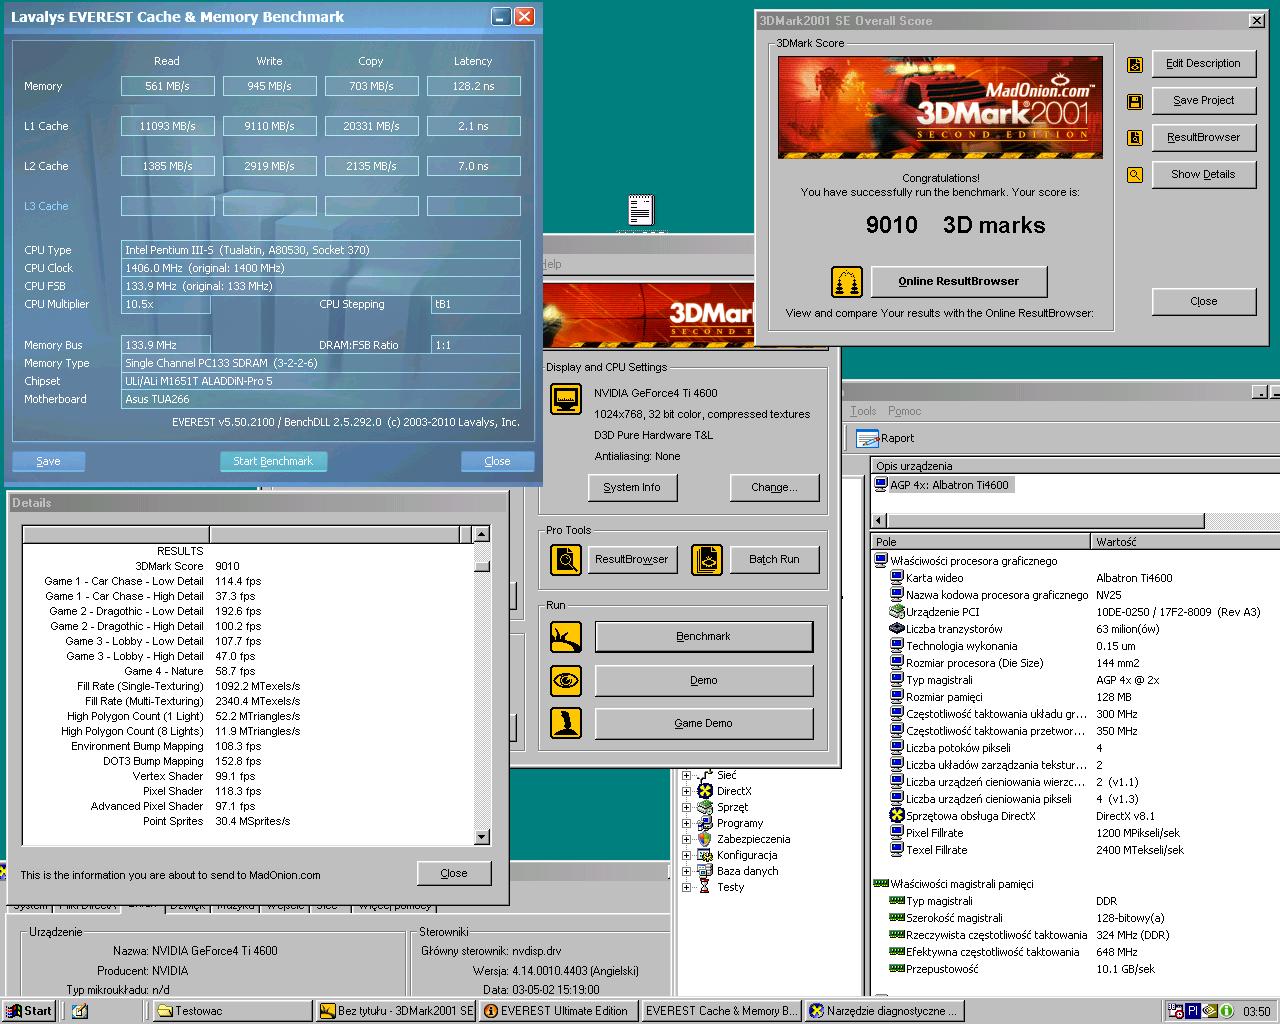Click the PL keyboard language tray icon
This screenshot has height=1024, width=1280.
pyautogui.click(x=1193, y=1011)
